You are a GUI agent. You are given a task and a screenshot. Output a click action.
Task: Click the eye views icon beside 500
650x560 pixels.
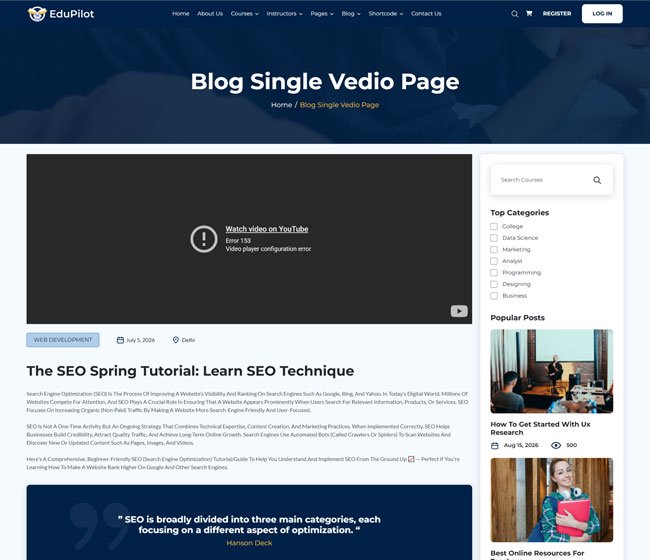click(x=556, y=445)
